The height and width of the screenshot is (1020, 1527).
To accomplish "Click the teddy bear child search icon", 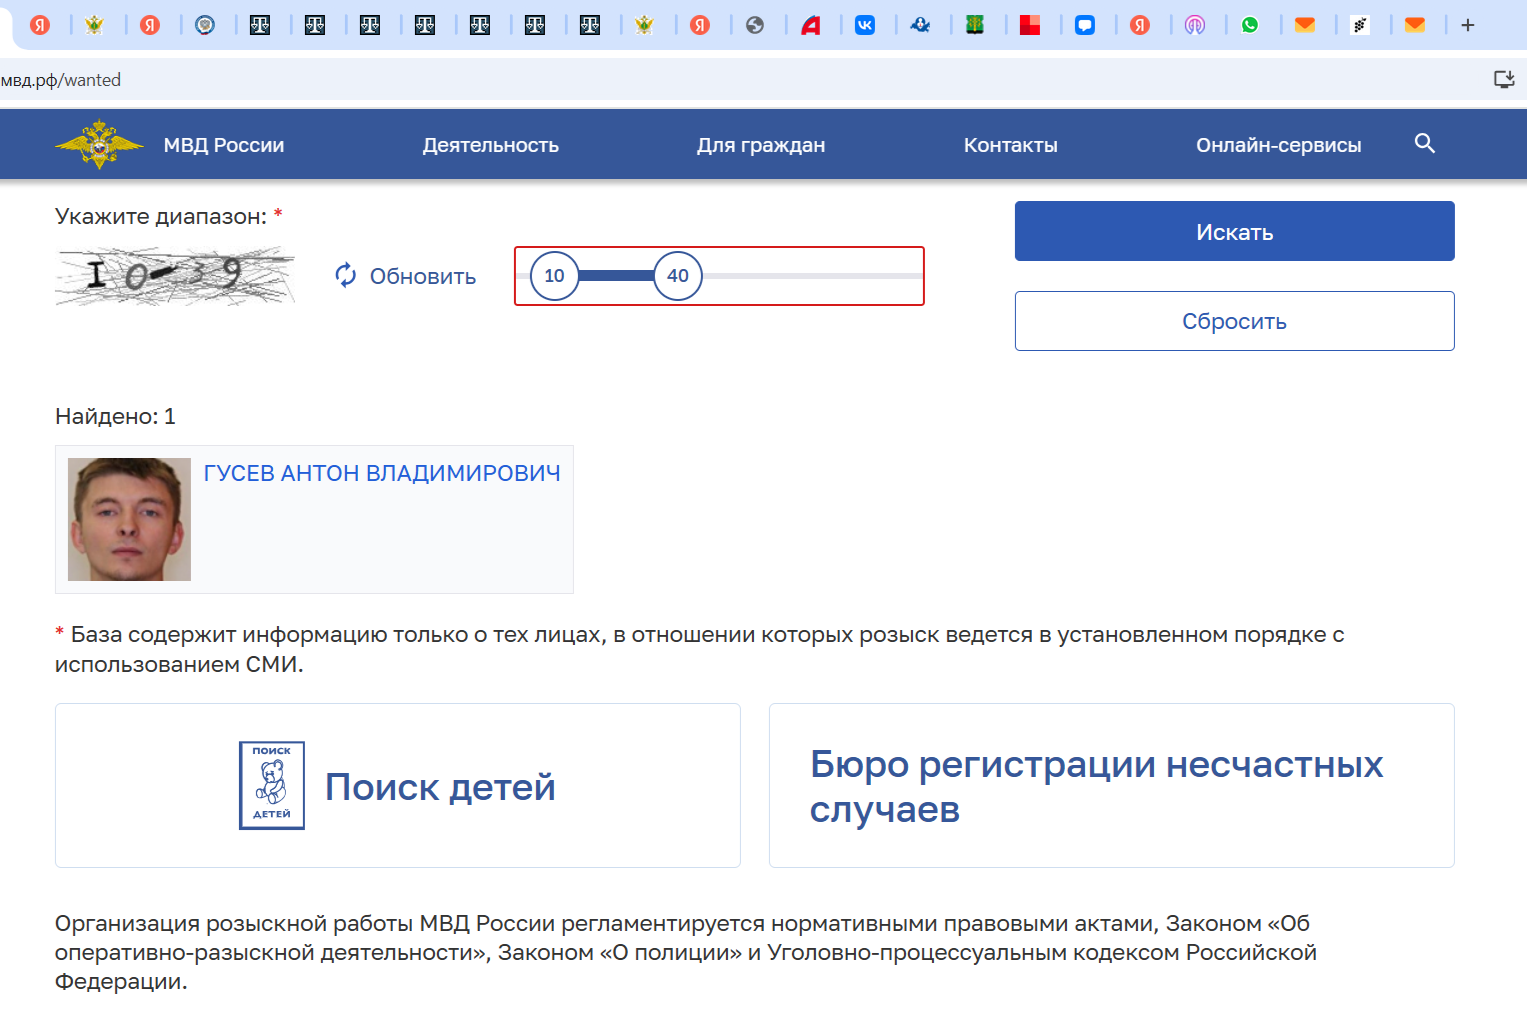I will [272, 785].
